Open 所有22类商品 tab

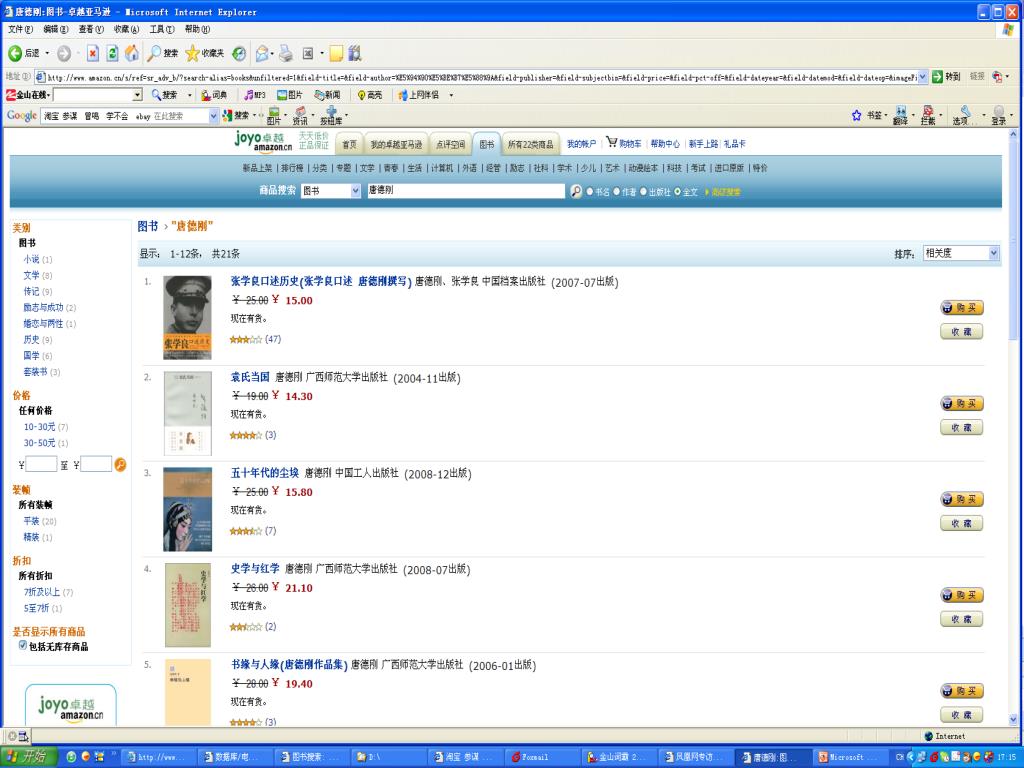[530, 144]
